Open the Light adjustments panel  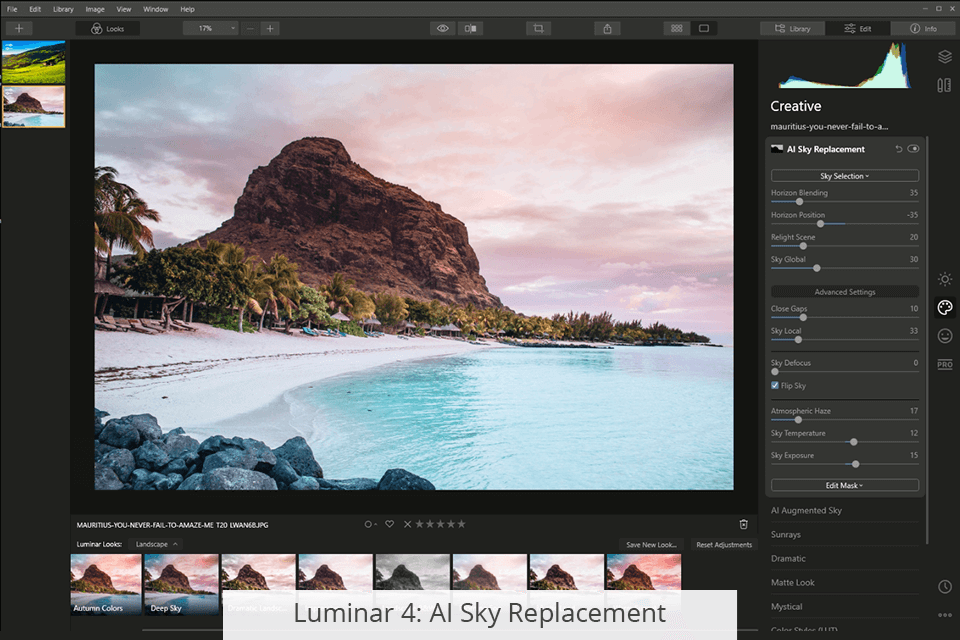click(x=945, y=280)
